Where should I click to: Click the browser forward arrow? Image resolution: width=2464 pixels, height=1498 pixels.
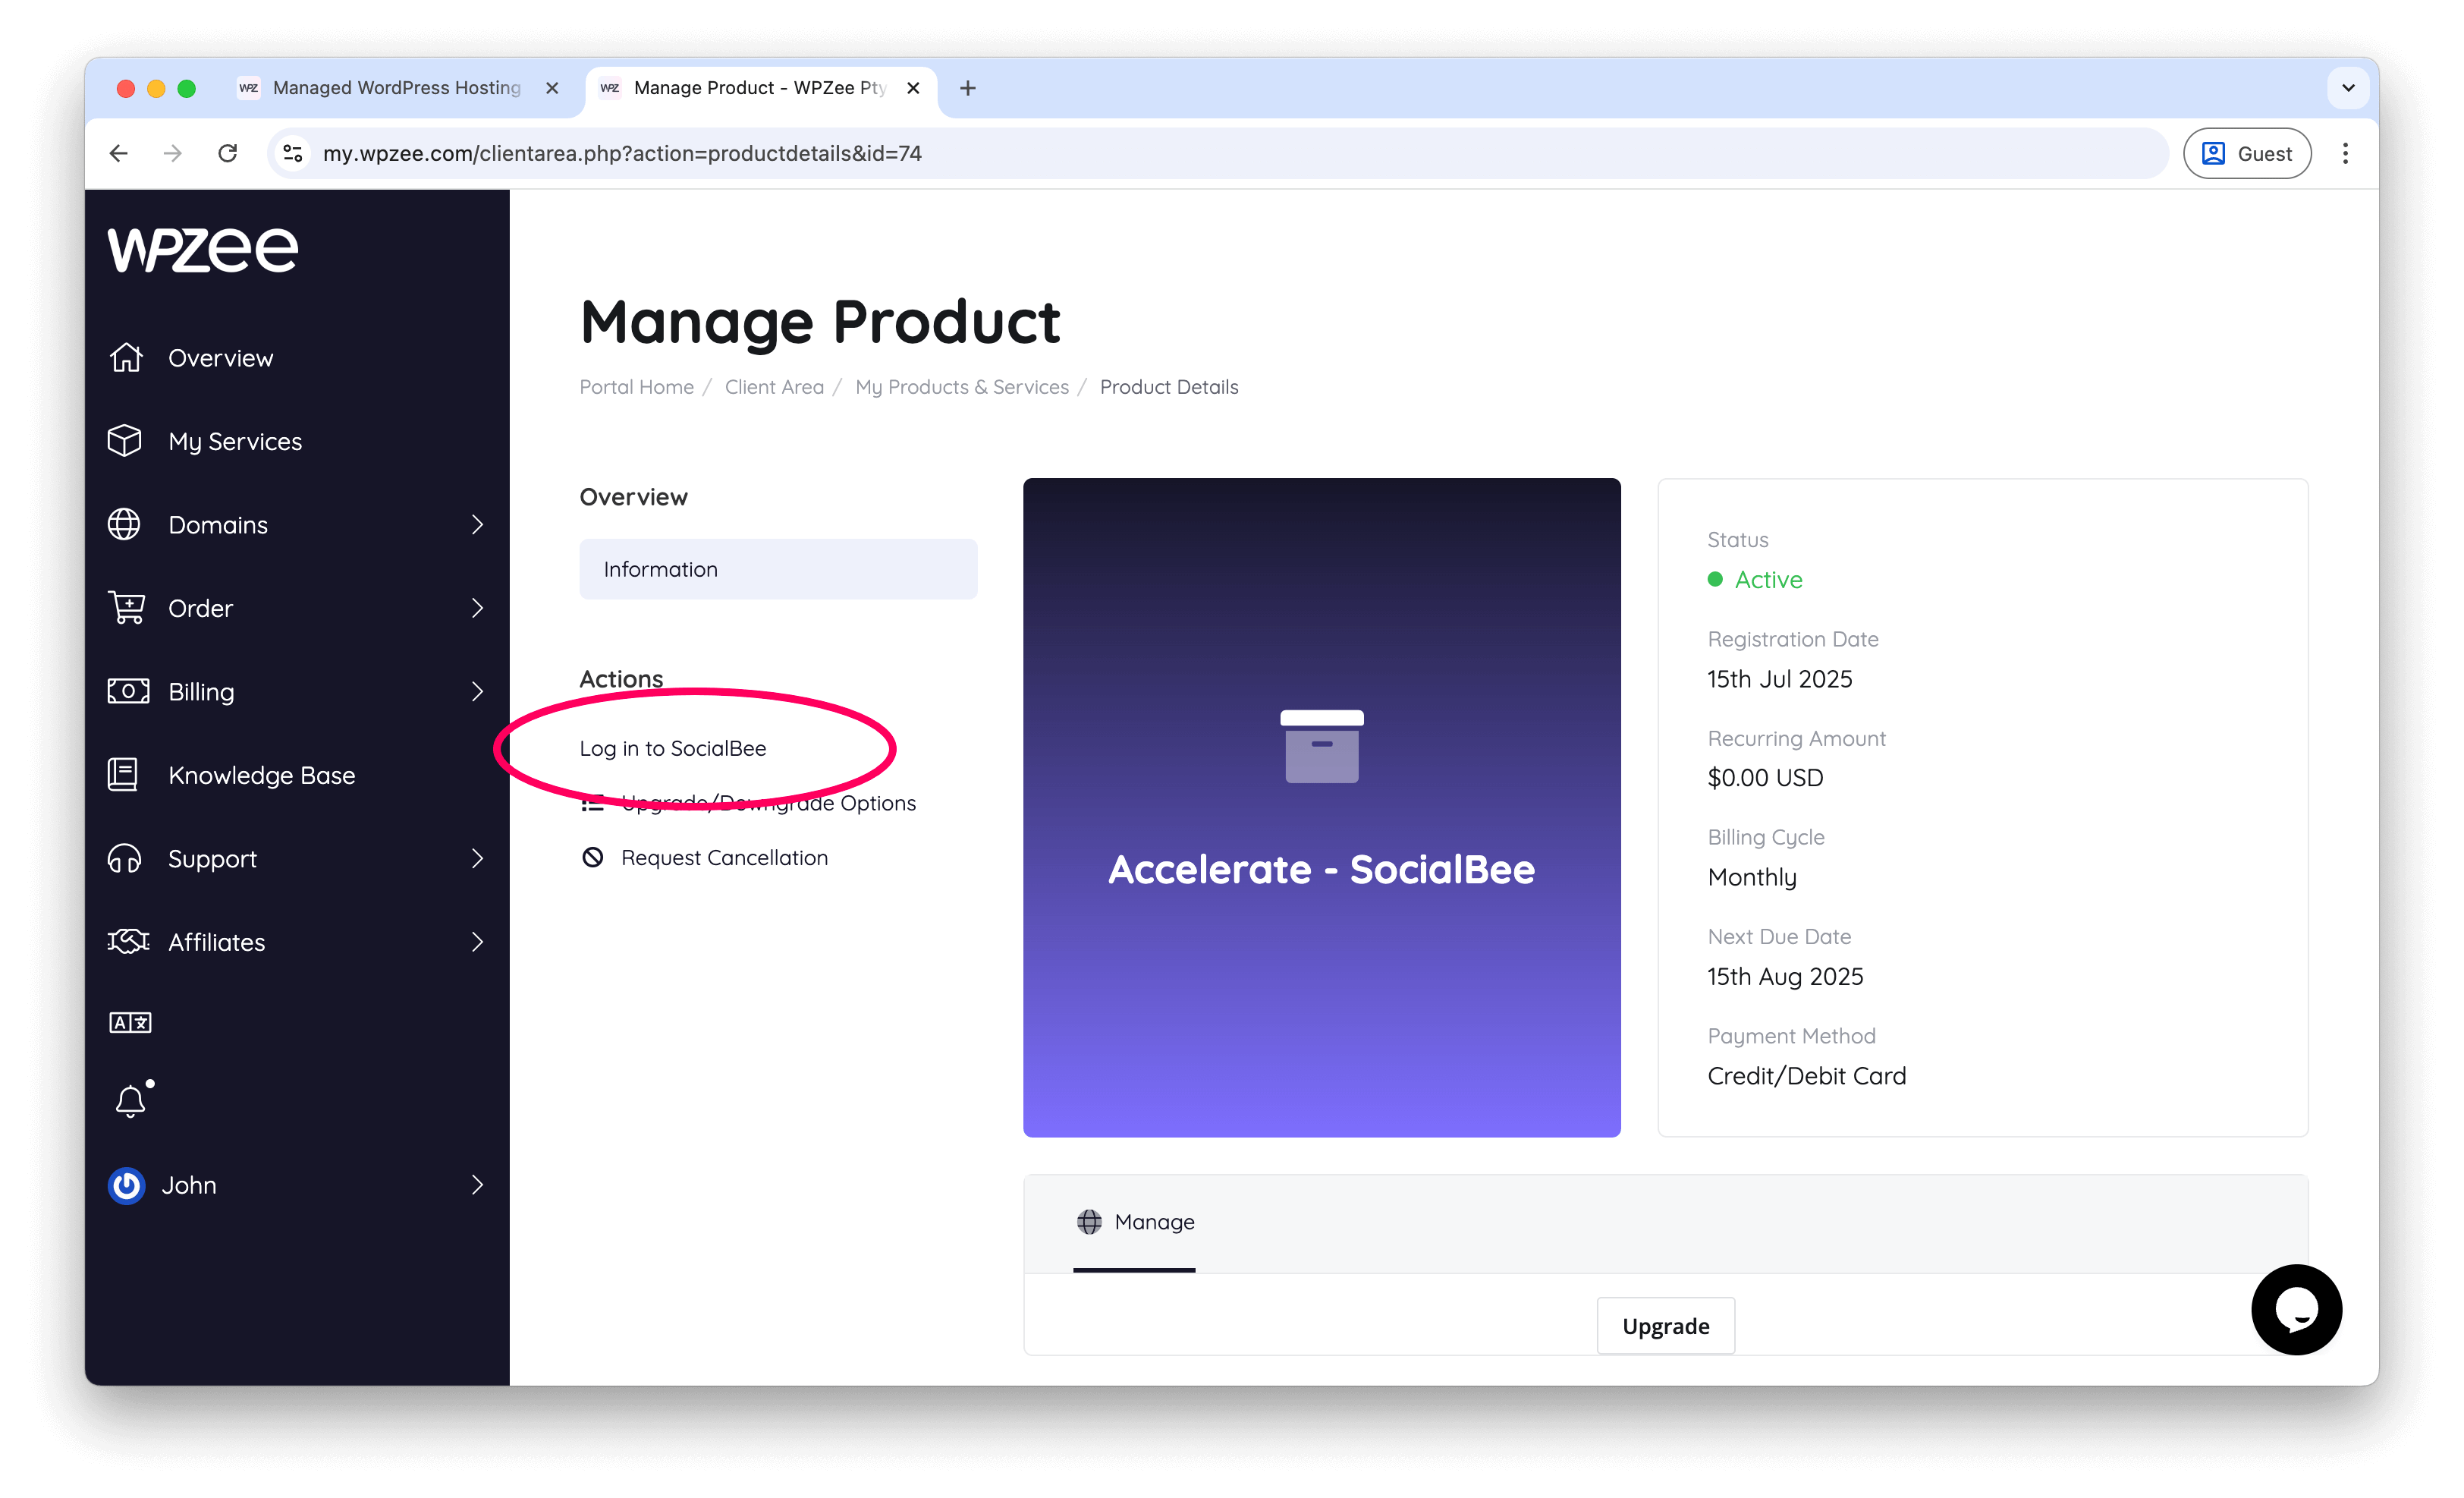click(x=173, y=153)
